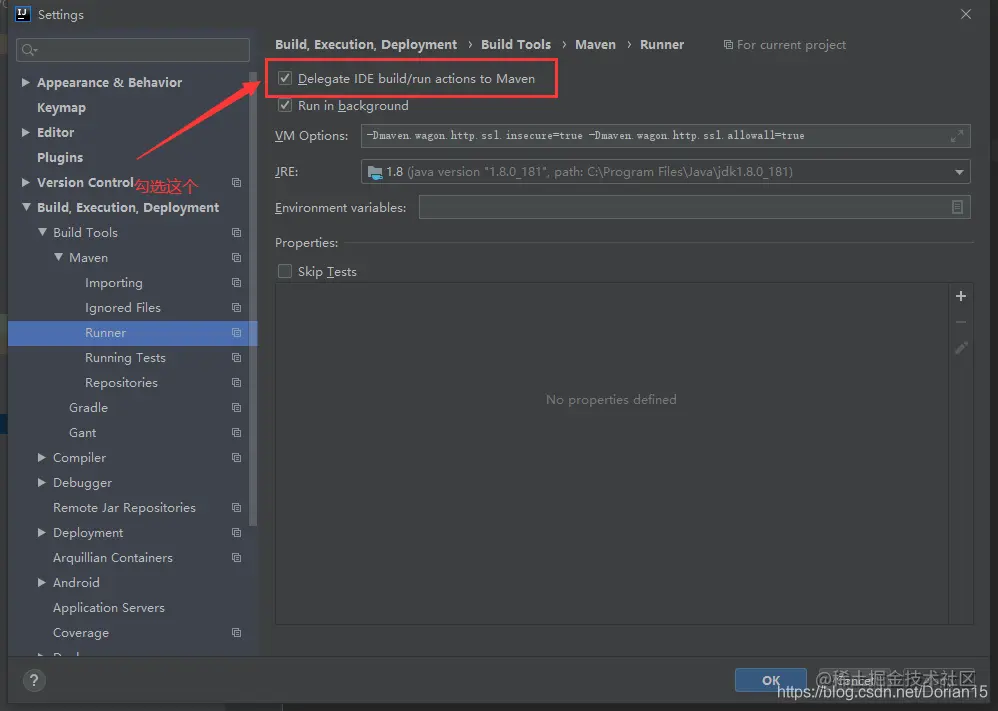Expand the Android node

[x=41, y=582]
